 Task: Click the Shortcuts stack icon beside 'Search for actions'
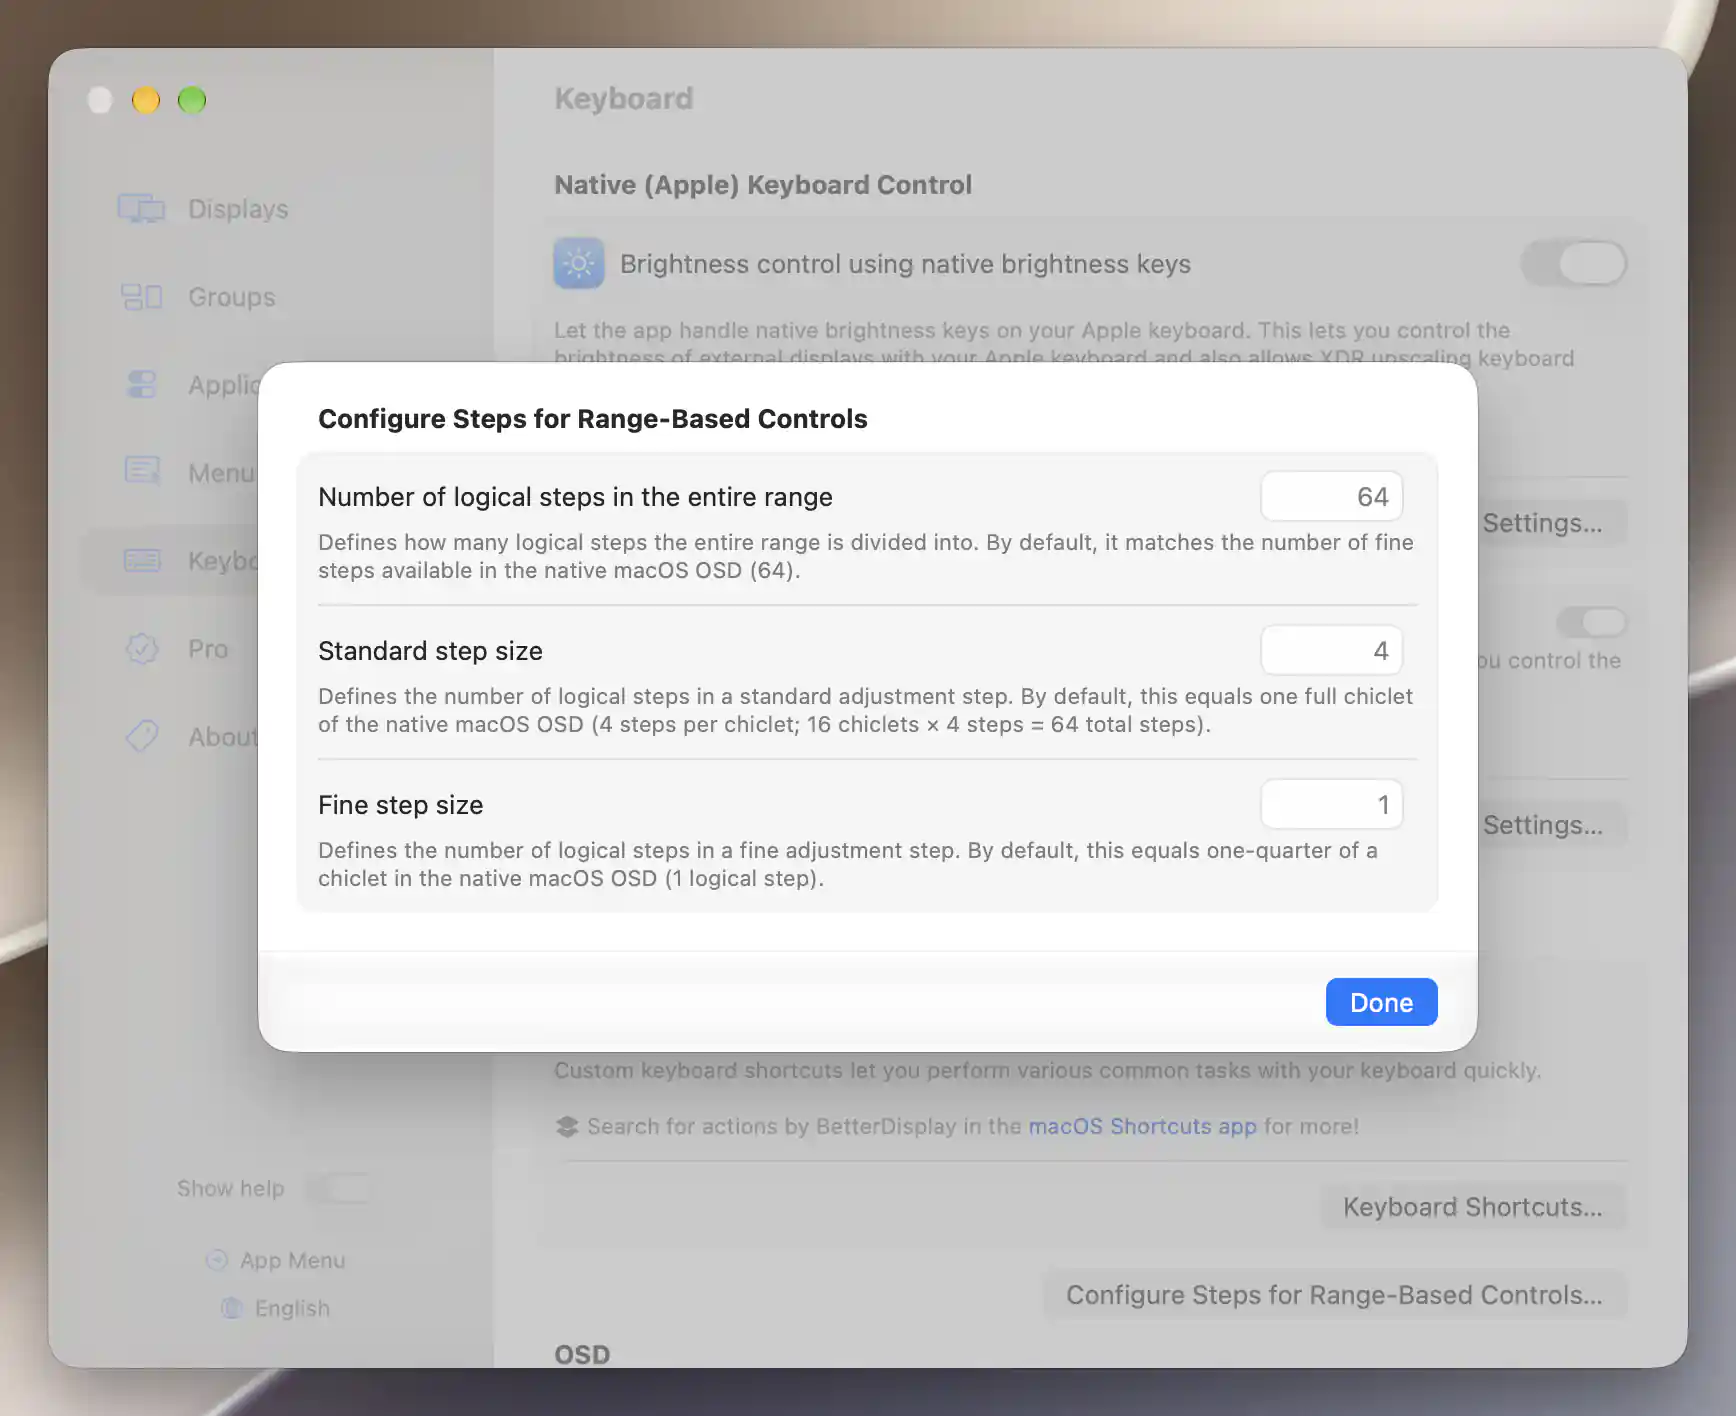click(567, 1127)
